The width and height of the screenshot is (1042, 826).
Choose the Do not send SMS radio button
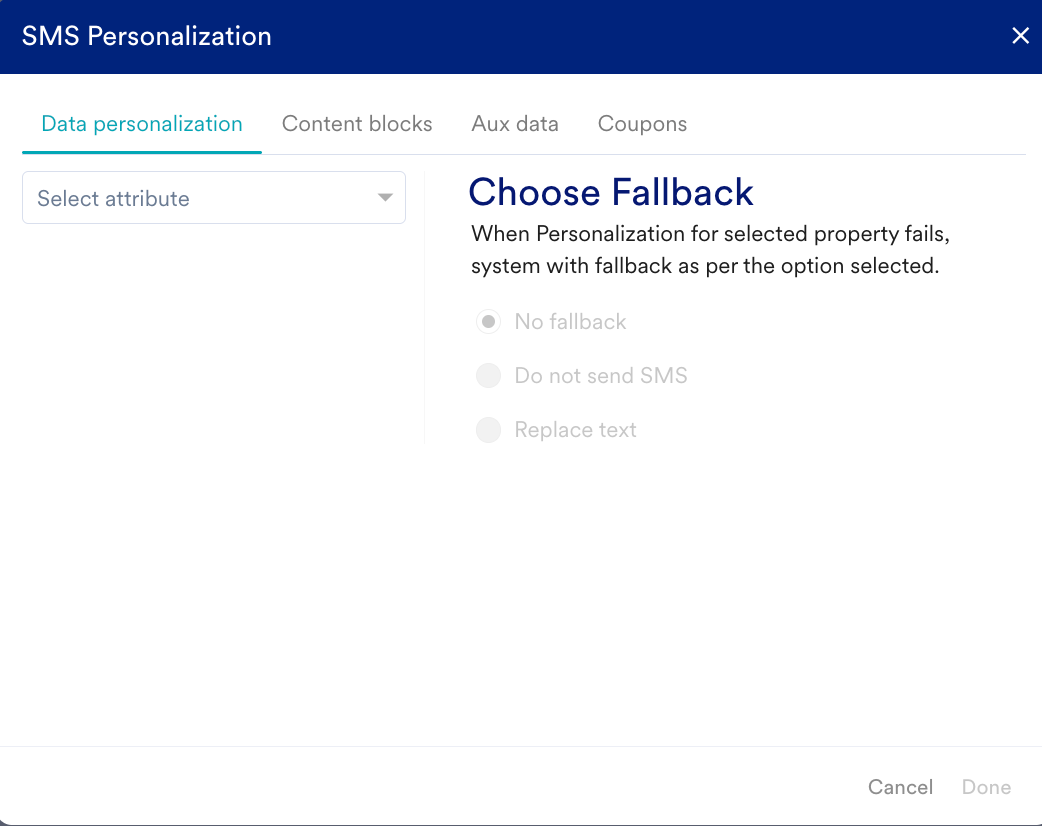click(488, 376)
